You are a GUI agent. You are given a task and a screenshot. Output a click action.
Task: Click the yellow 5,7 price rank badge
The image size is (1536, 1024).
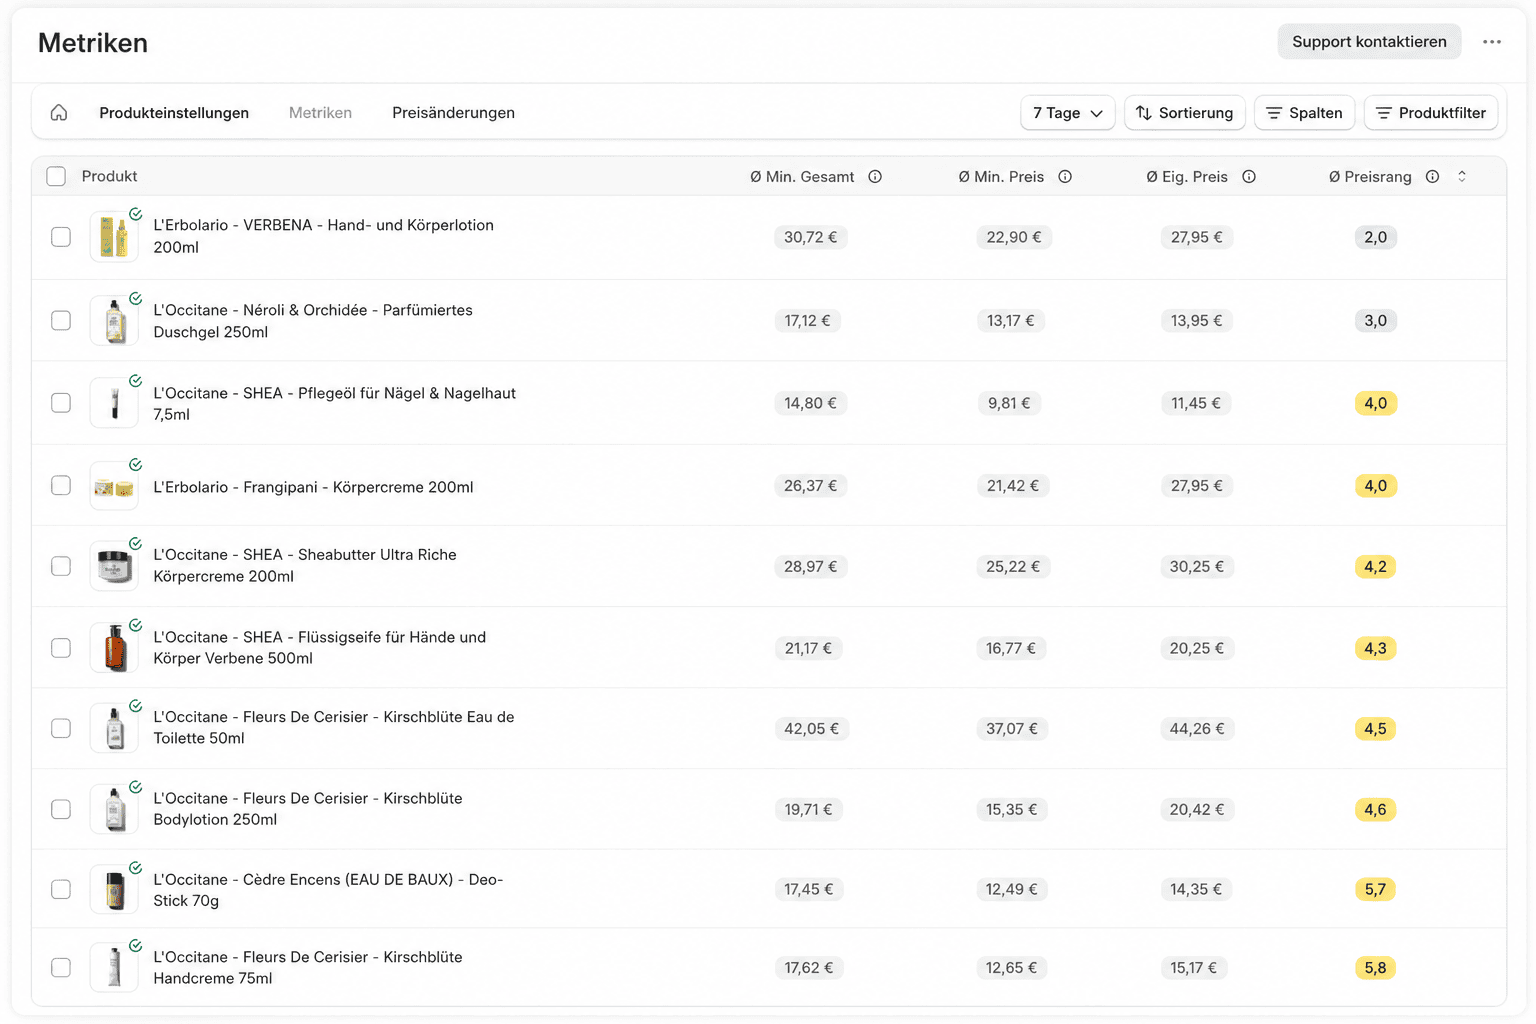1375,889
